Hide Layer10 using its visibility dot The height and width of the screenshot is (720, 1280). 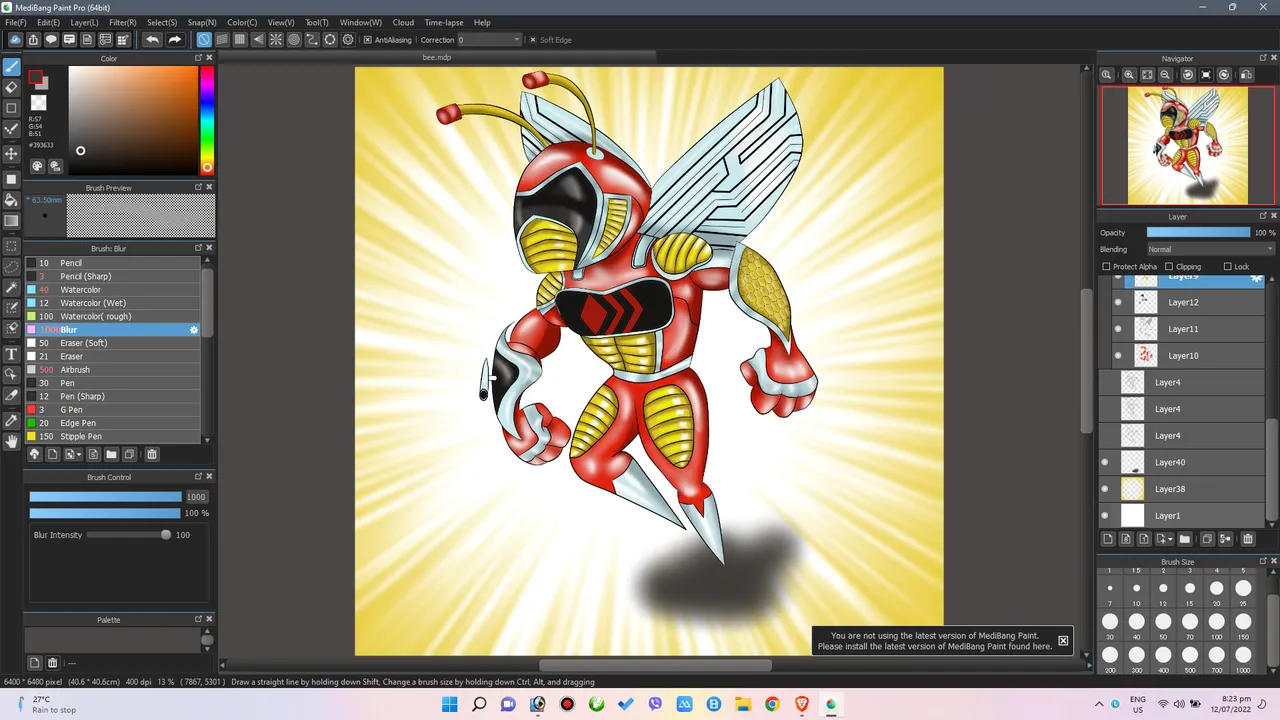(x=1118, y=355)
